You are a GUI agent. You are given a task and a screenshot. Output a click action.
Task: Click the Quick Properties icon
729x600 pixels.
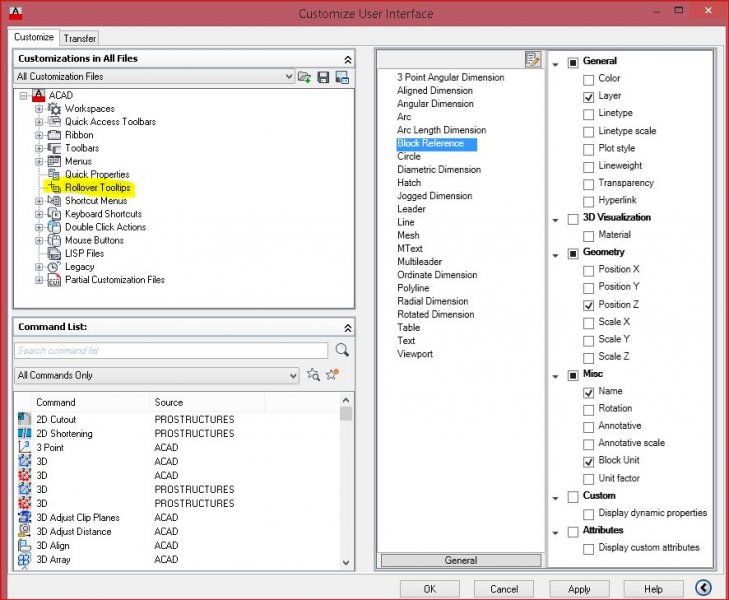(x=54, y=174)
